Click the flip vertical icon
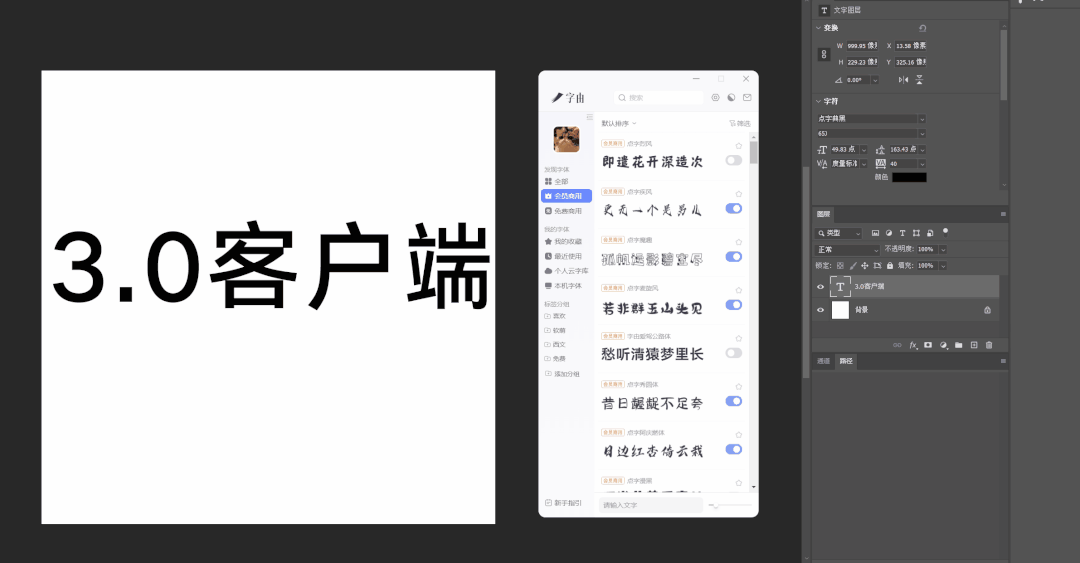Image resolution: width=1080 pixels, height=563 pixels. click(x=919, y=80)
